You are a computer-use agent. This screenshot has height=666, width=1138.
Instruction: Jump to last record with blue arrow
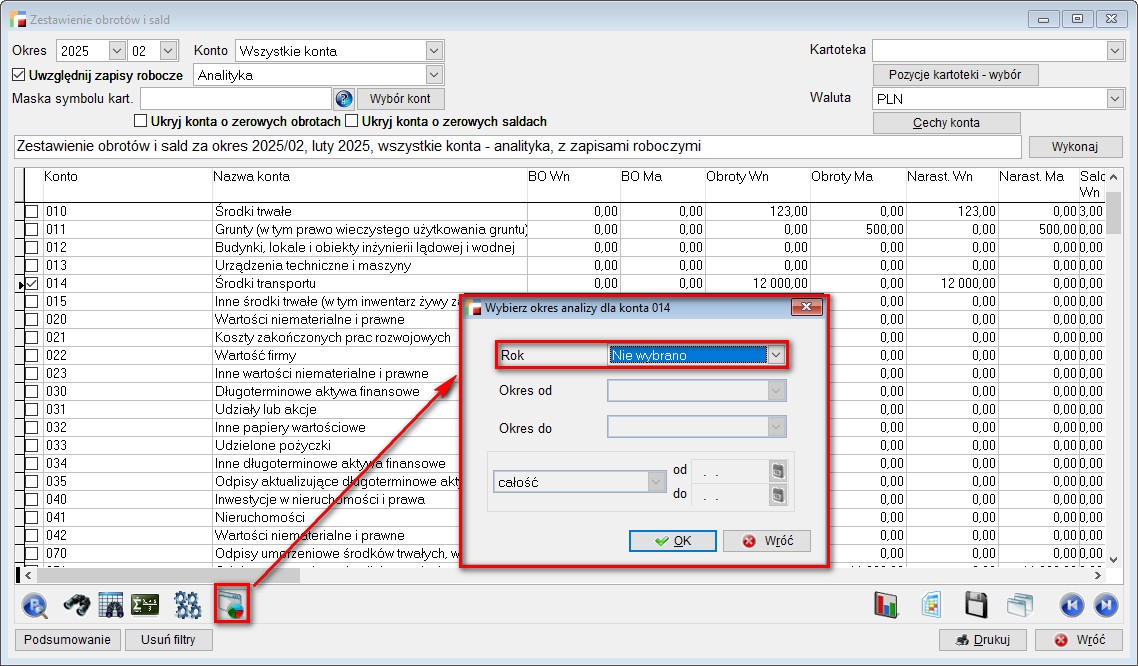point(1105,605)
